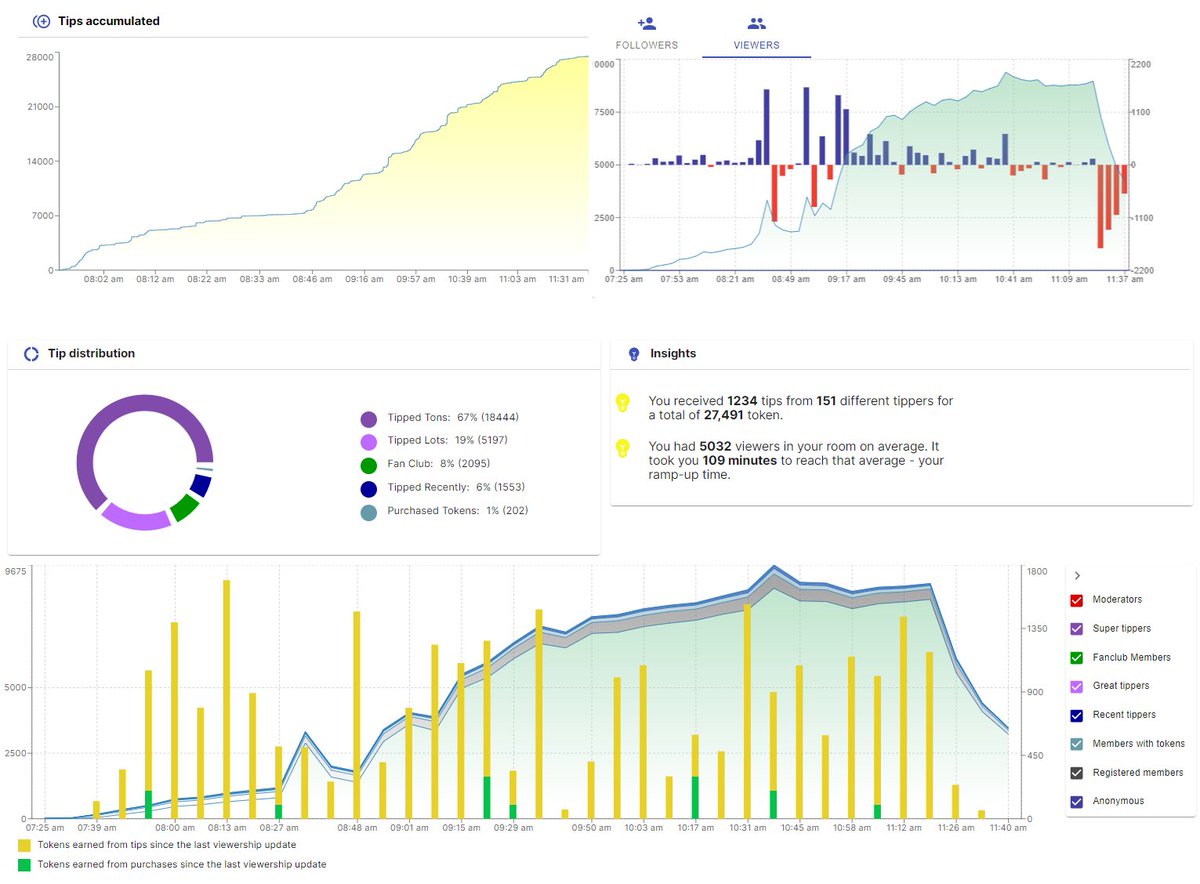Viewport: 1200px width, 884px height.
Task: Click the Purchased Tokens teal legend dot
Action: (x=369, y=511)
